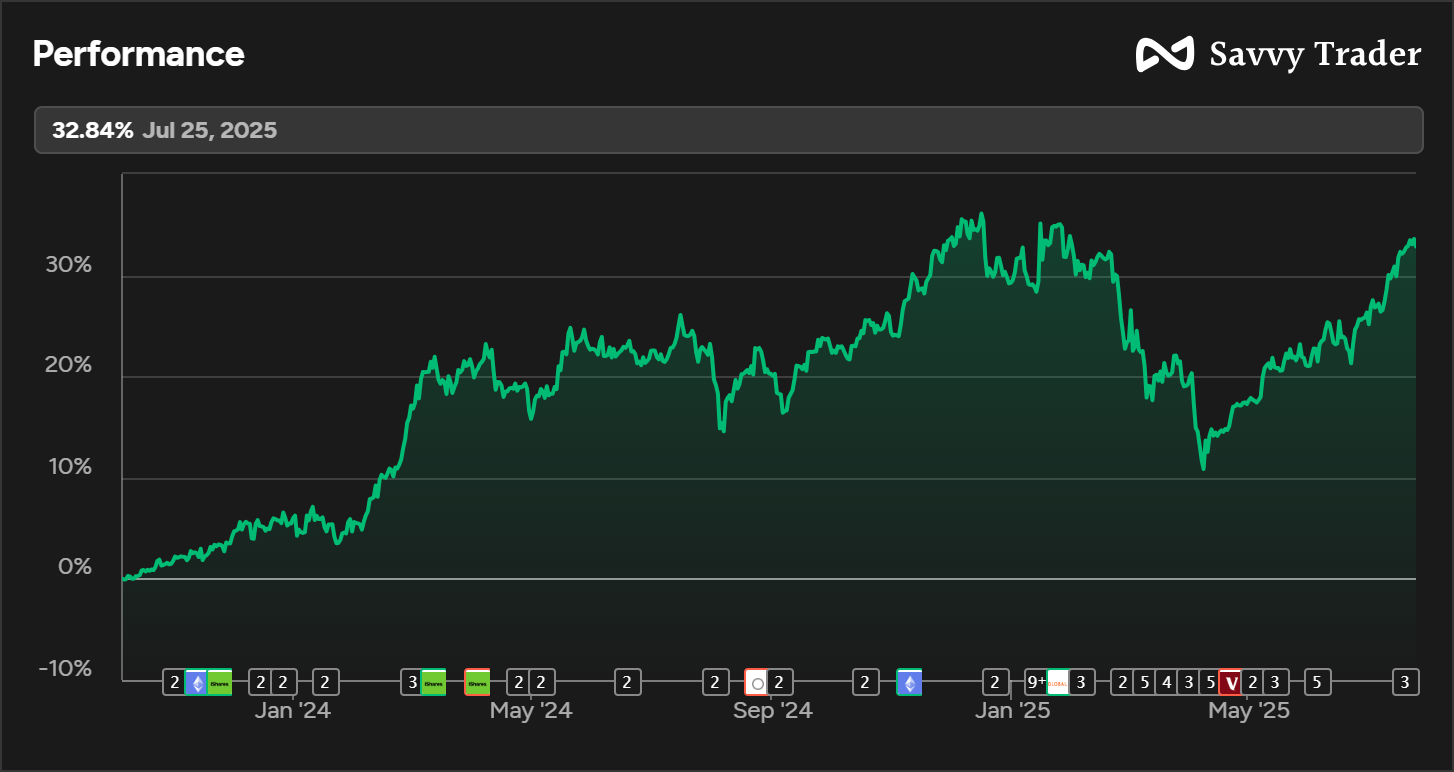The image size is (1454, 772).
Task: Click the white circle trade icon near Sep '24
Action: (758, 682)
